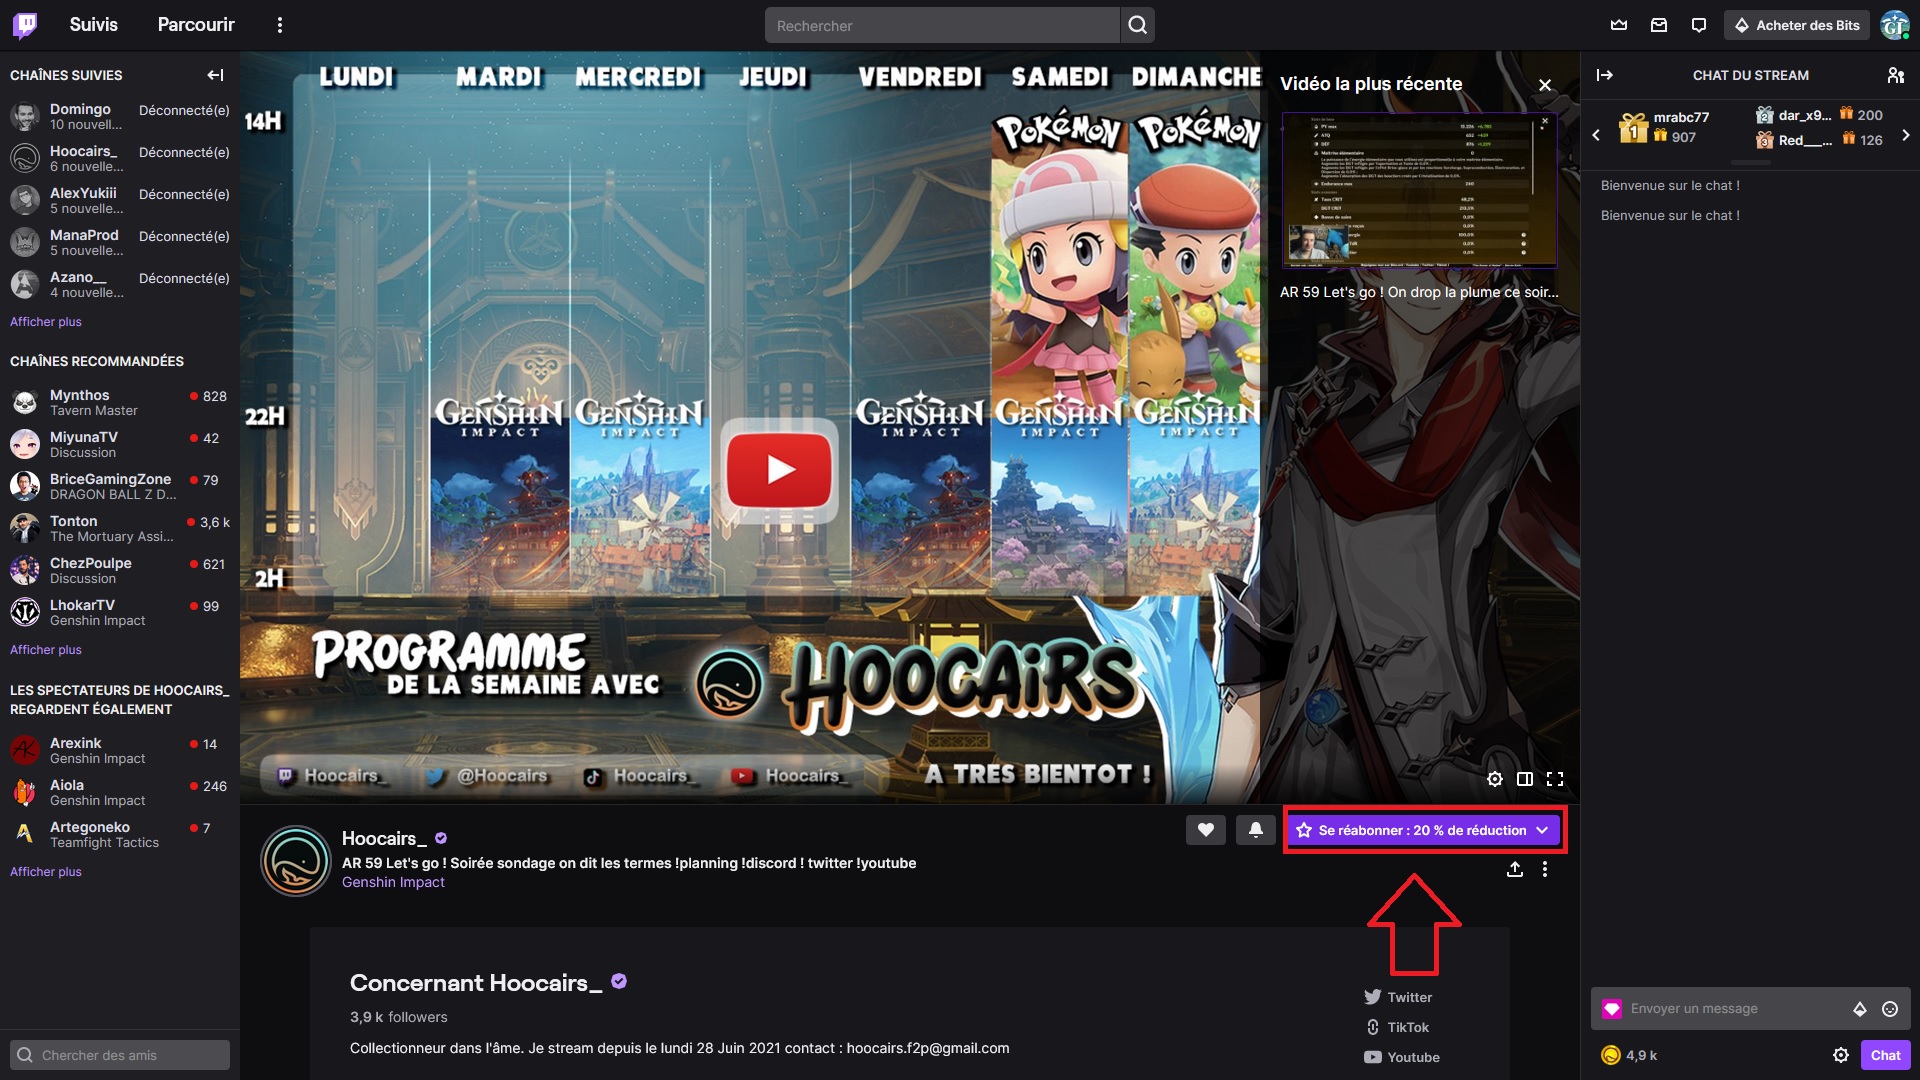Open the Hoocairs_ Twitter link
This screenshot has width=1920, height=1080.
[1398, 997]
